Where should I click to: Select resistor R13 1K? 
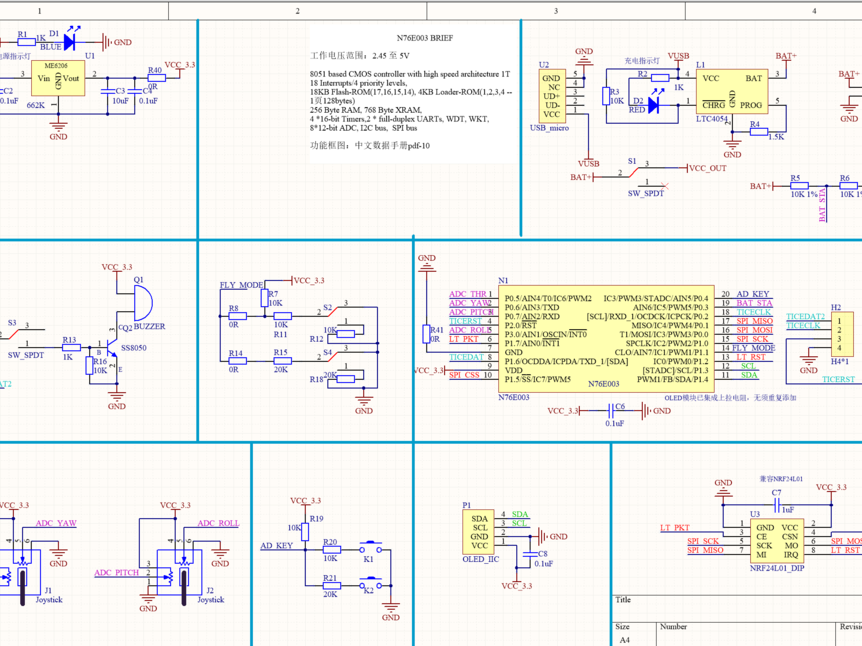71,347
